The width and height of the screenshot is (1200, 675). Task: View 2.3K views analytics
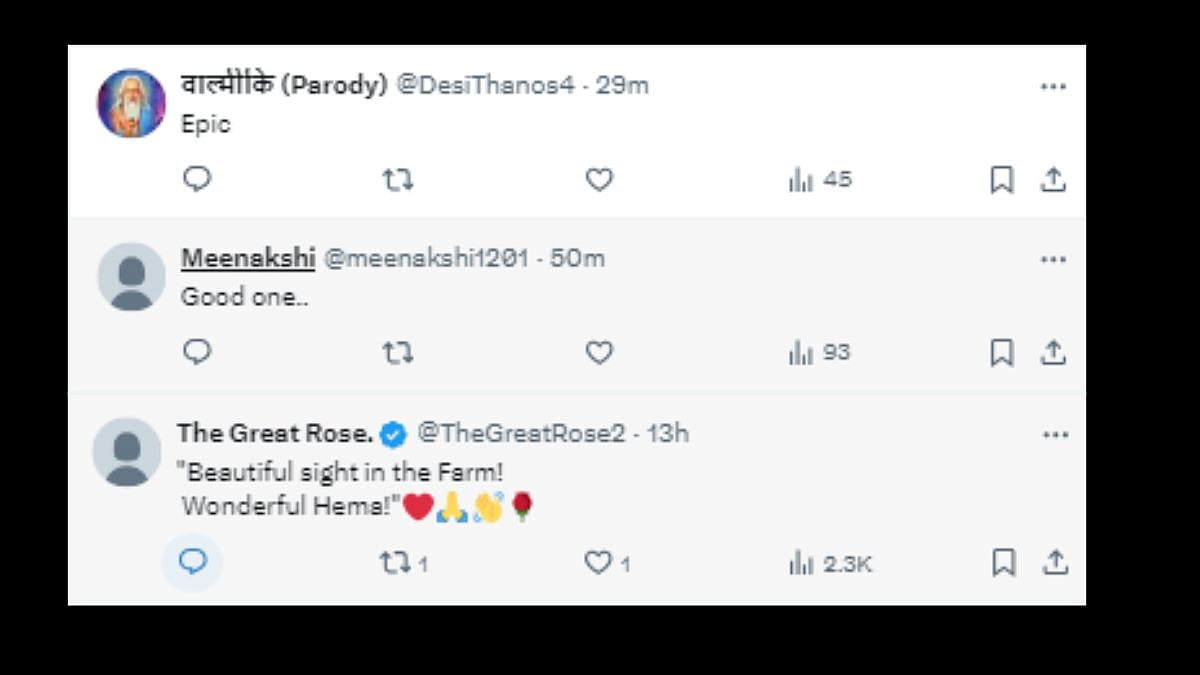pos(830,564)
